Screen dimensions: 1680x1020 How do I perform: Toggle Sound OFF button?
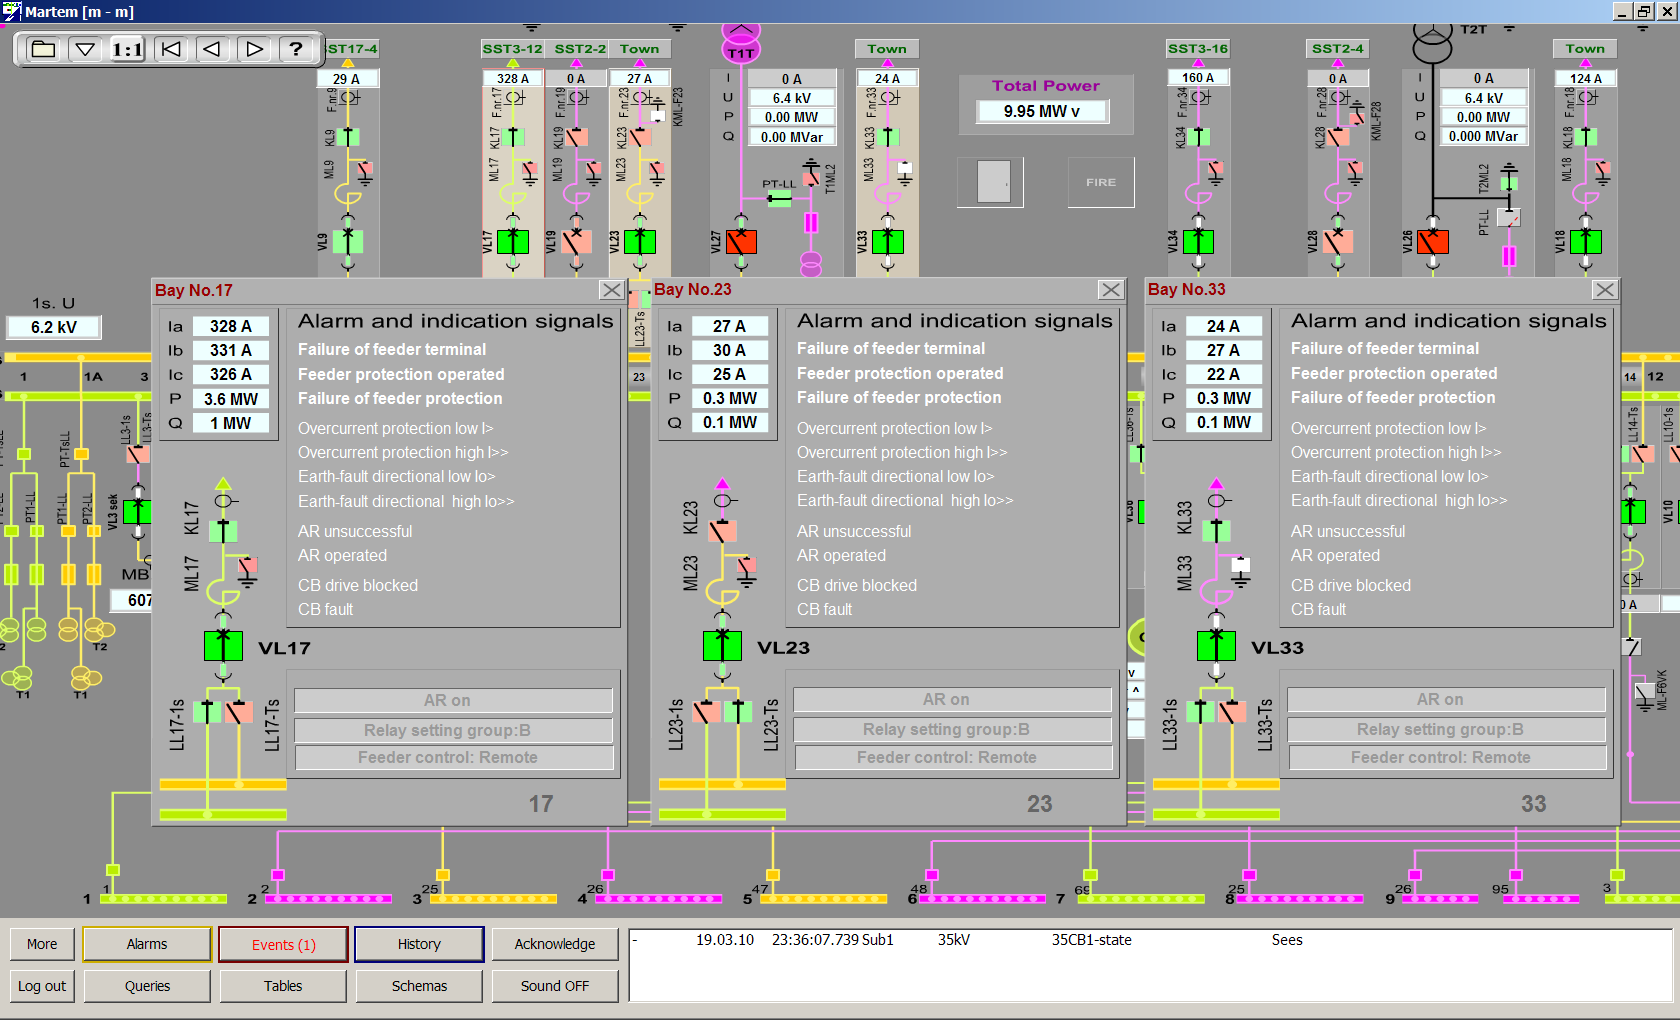tap(554, 986)
